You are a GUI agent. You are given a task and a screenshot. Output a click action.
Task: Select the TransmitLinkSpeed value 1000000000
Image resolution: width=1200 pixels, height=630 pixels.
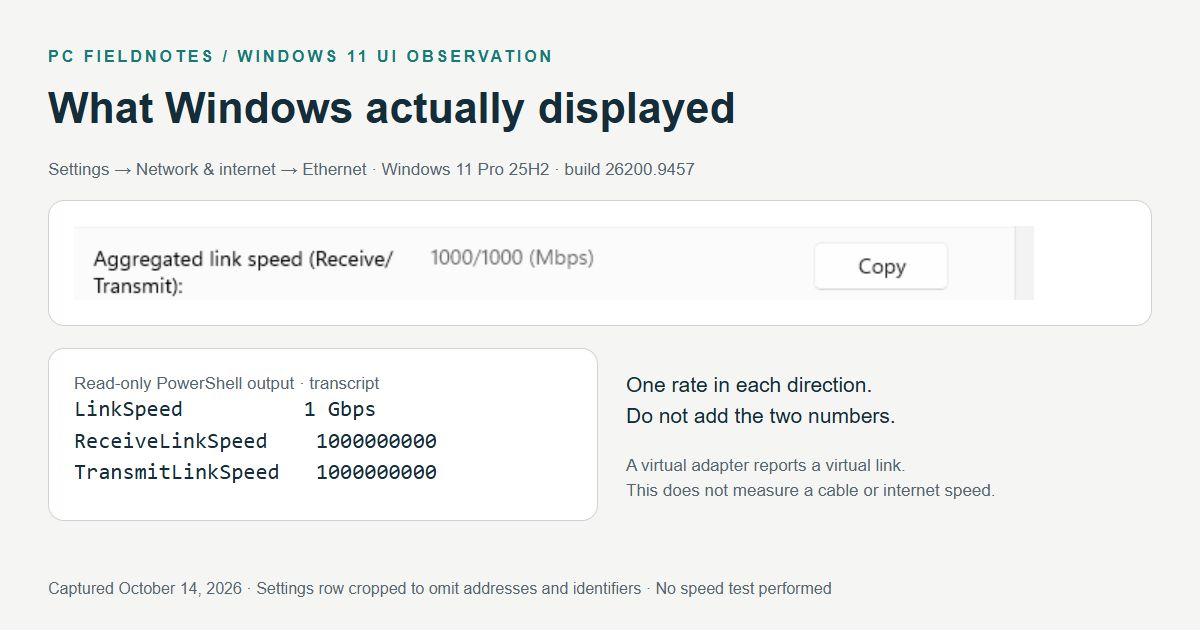376,472
